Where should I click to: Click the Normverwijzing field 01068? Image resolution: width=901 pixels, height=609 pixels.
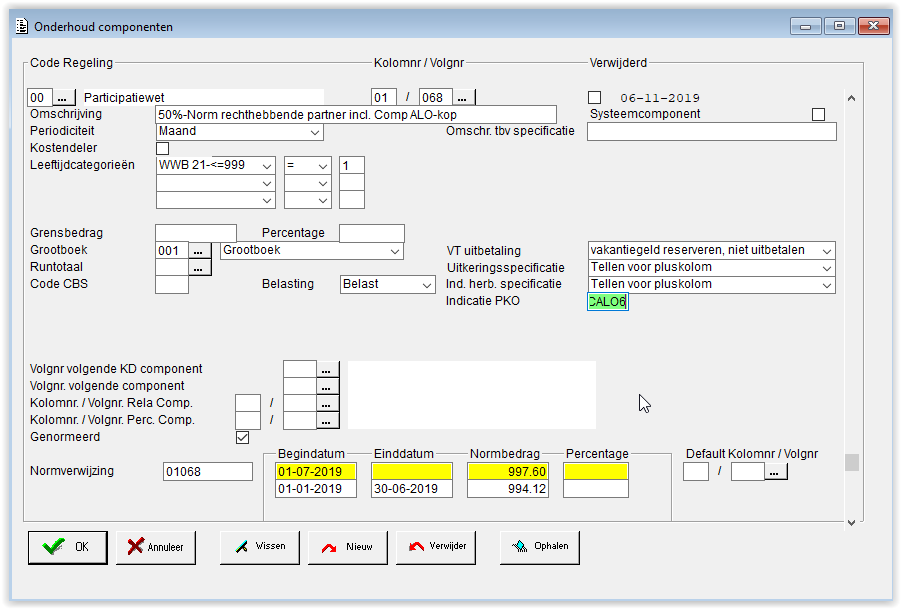(207, 472)
